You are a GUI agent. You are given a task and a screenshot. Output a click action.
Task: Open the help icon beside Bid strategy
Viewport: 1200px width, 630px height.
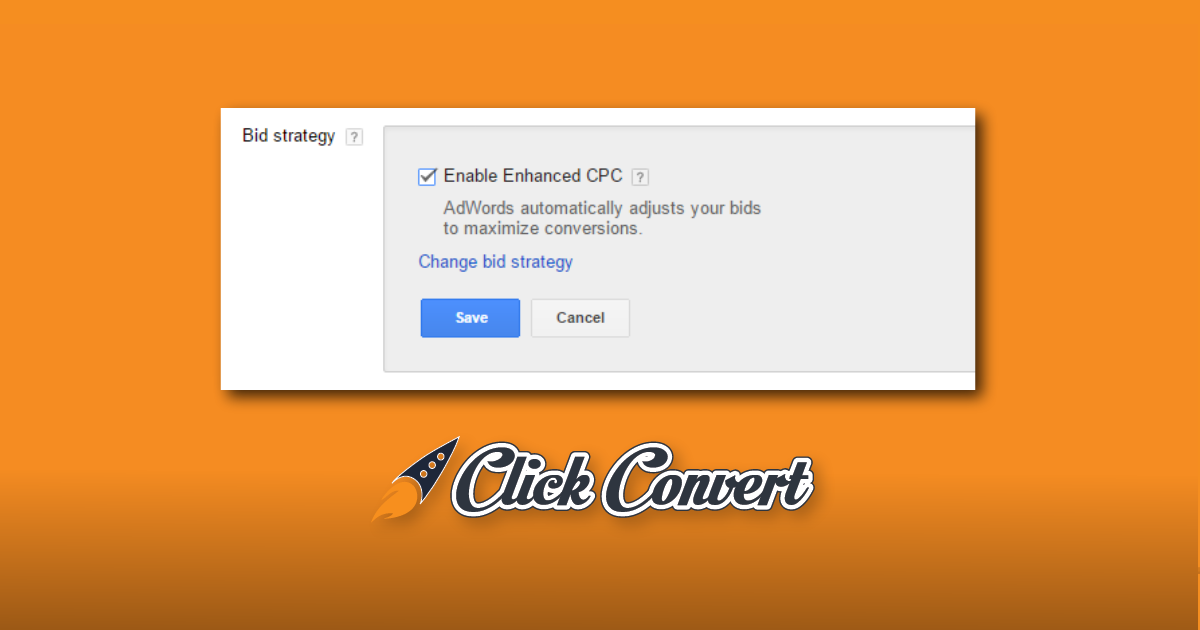pyautogui.click(x=354, y=138)
